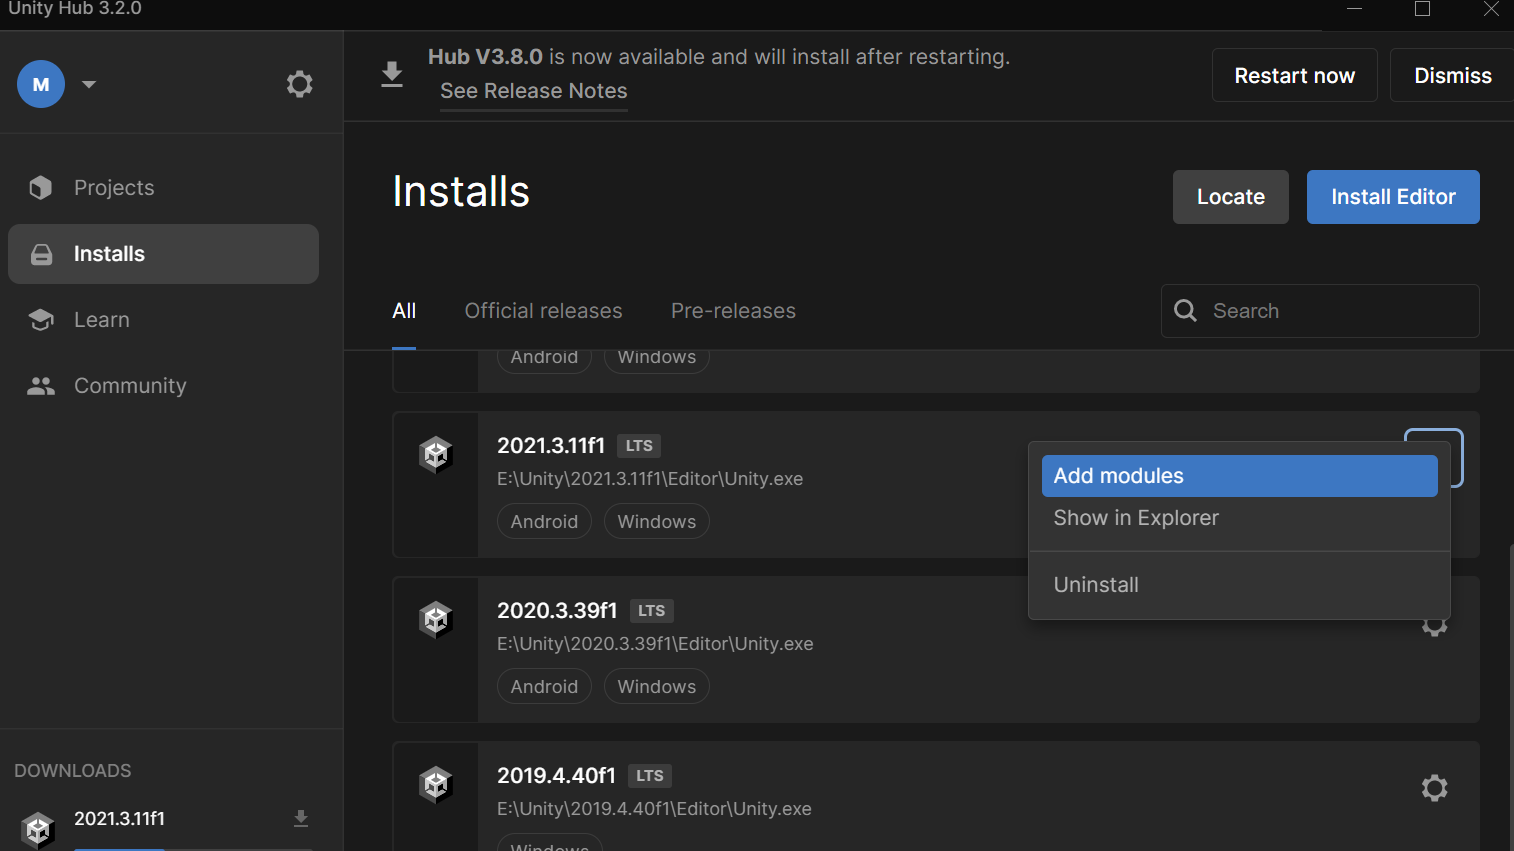
Task: Click the DOWNLOADS section header
Action: [x=73, y=771]
